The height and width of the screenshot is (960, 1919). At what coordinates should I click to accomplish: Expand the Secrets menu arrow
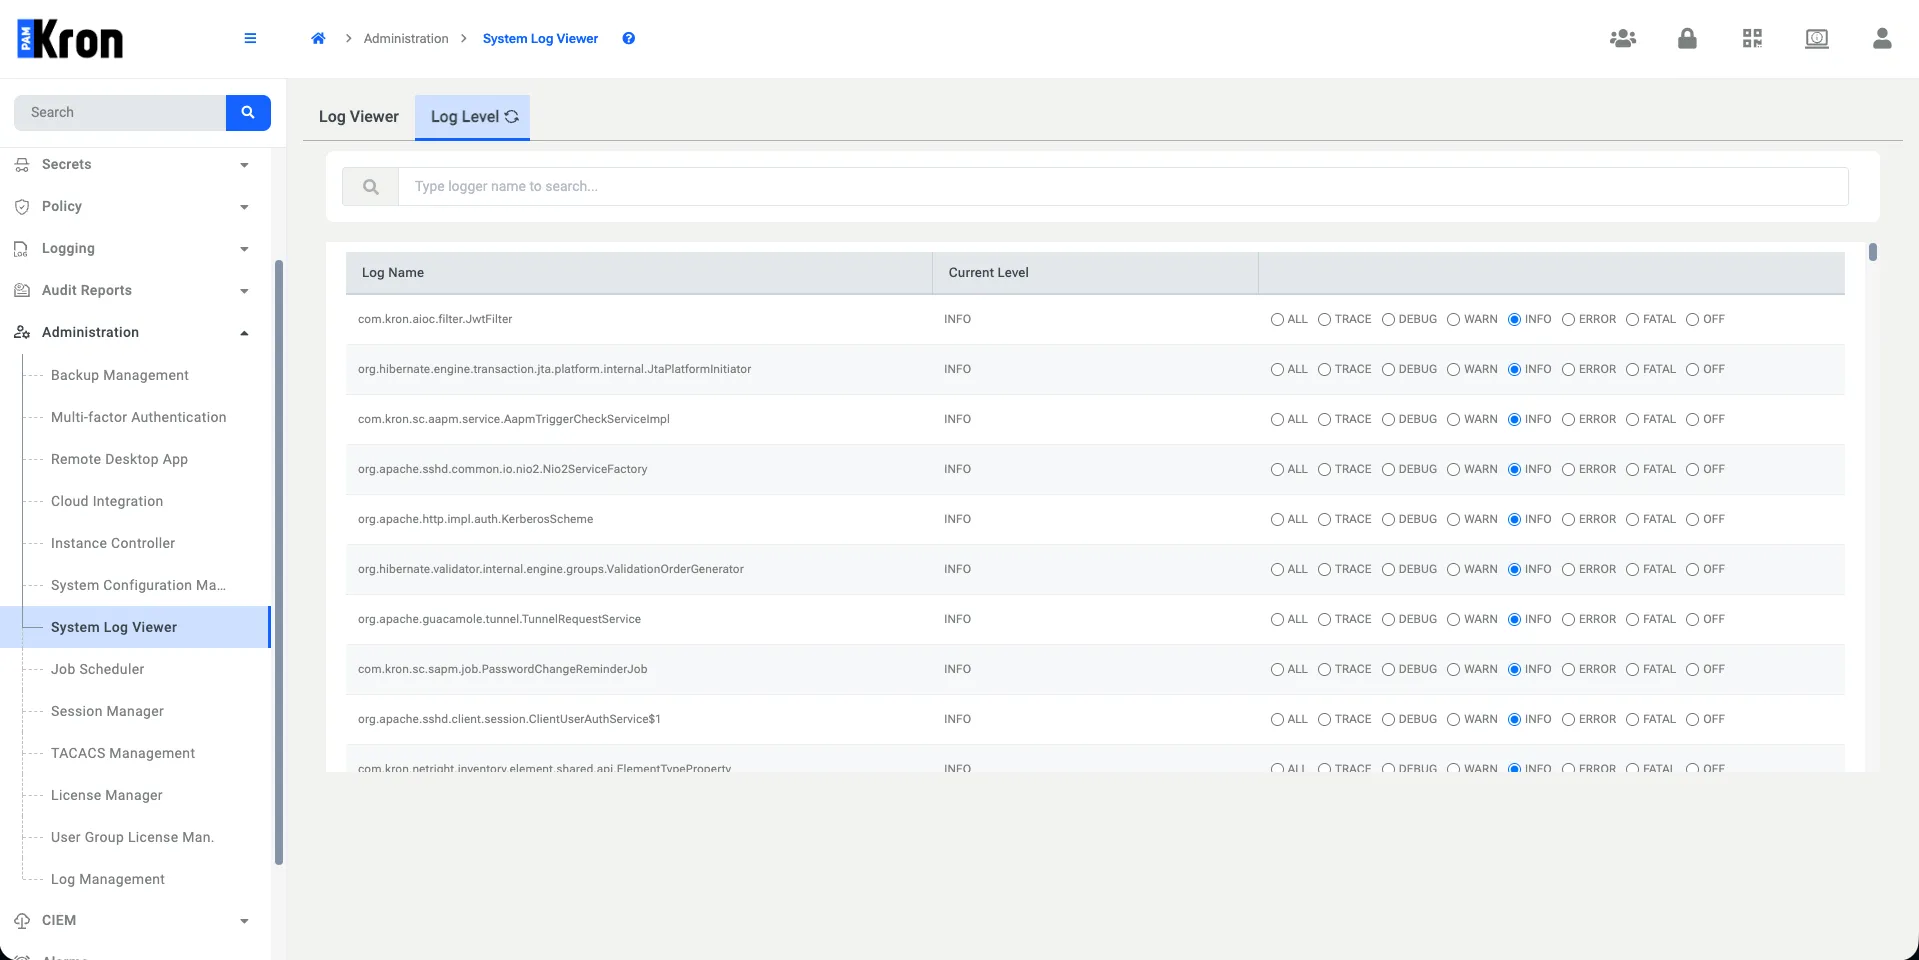pyautogui.click(x=244, y=165)
